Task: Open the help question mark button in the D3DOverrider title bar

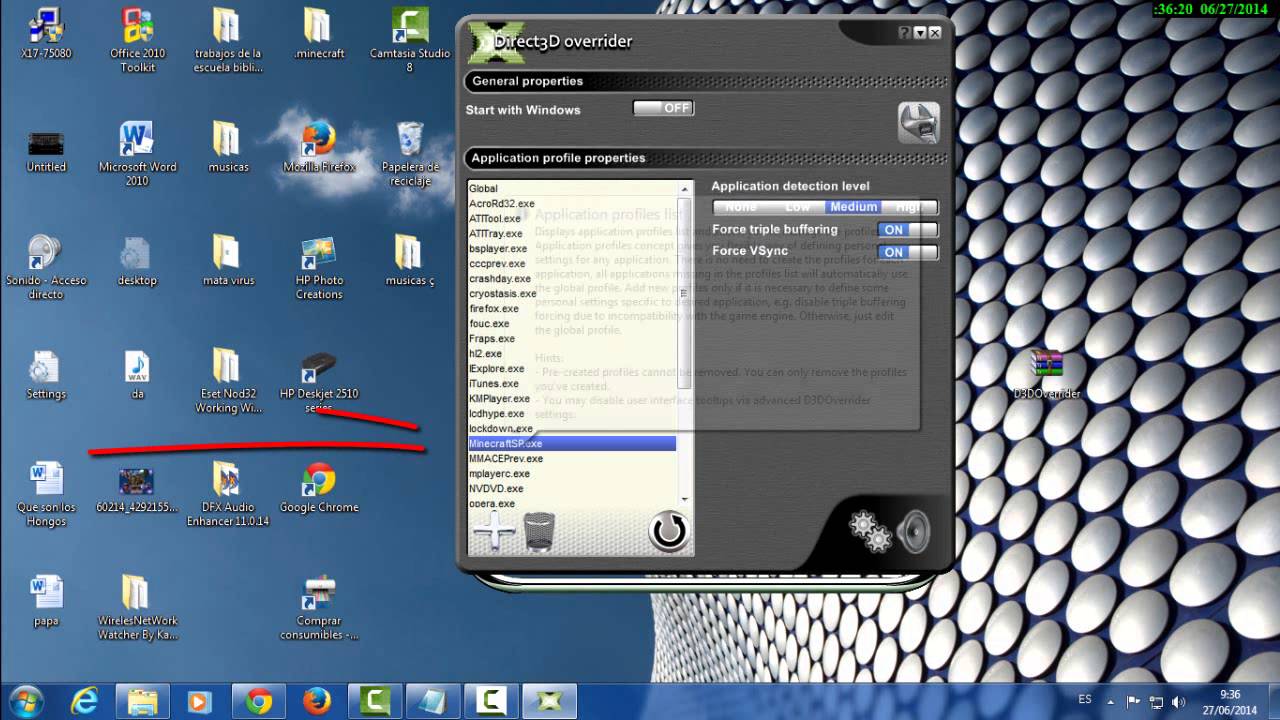Action: [x=905, y=33]
